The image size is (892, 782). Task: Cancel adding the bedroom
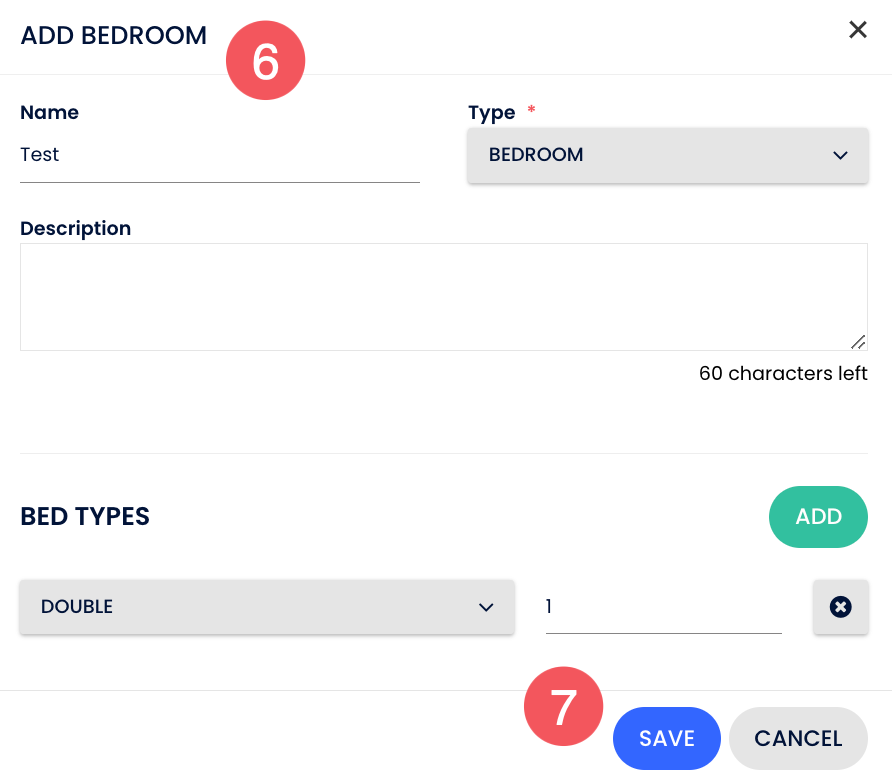pos(798,738)
